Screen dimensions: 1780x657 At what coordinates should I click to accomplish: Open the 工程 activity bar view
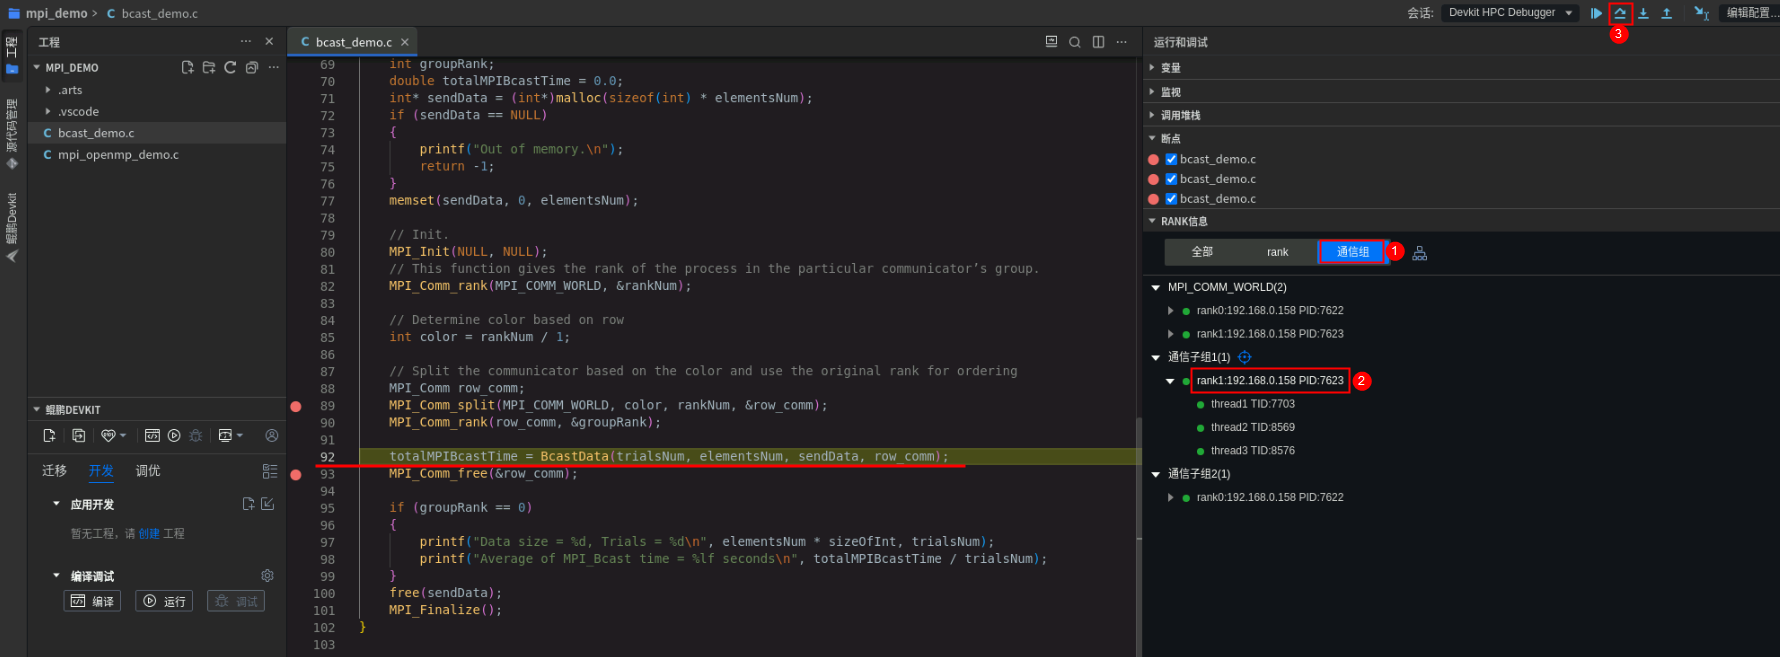point(12,56)
